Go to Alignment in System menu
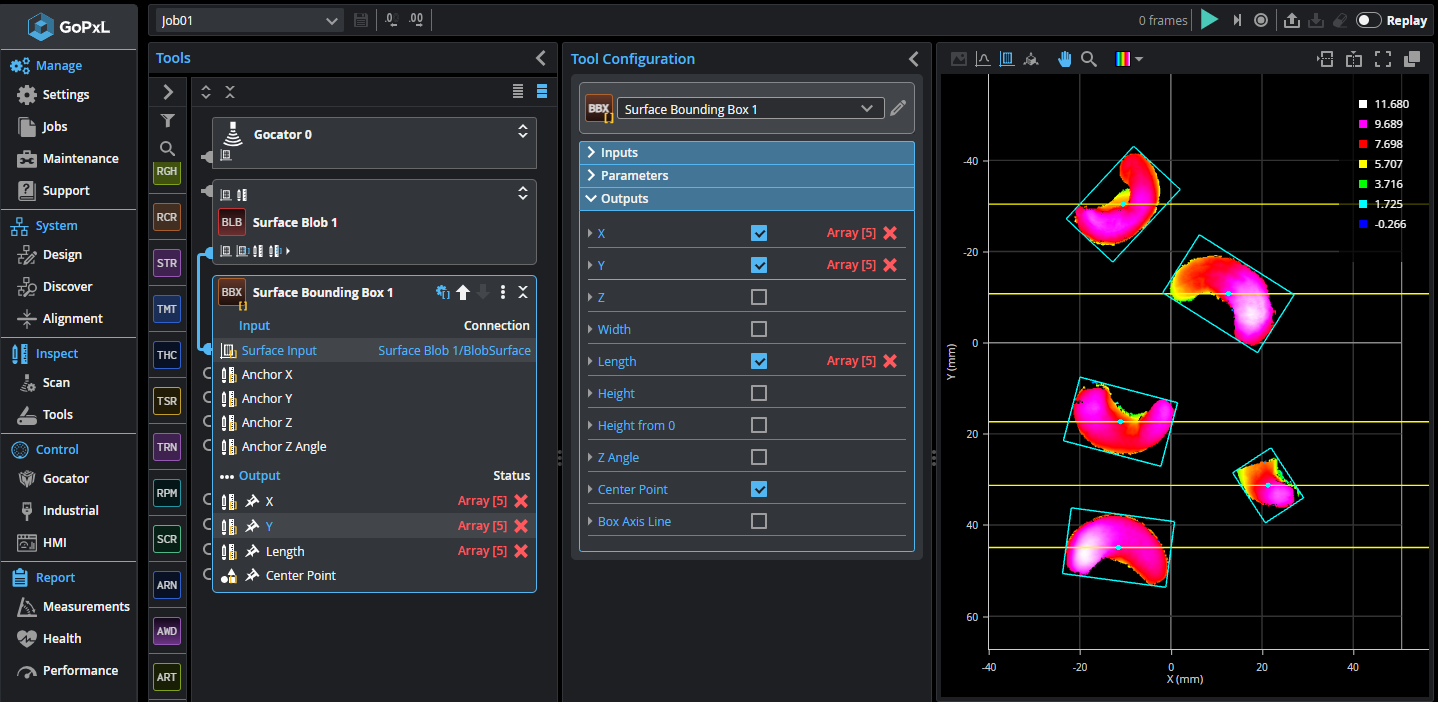This screenshot has width=1438, height=702. click(72, 318)
